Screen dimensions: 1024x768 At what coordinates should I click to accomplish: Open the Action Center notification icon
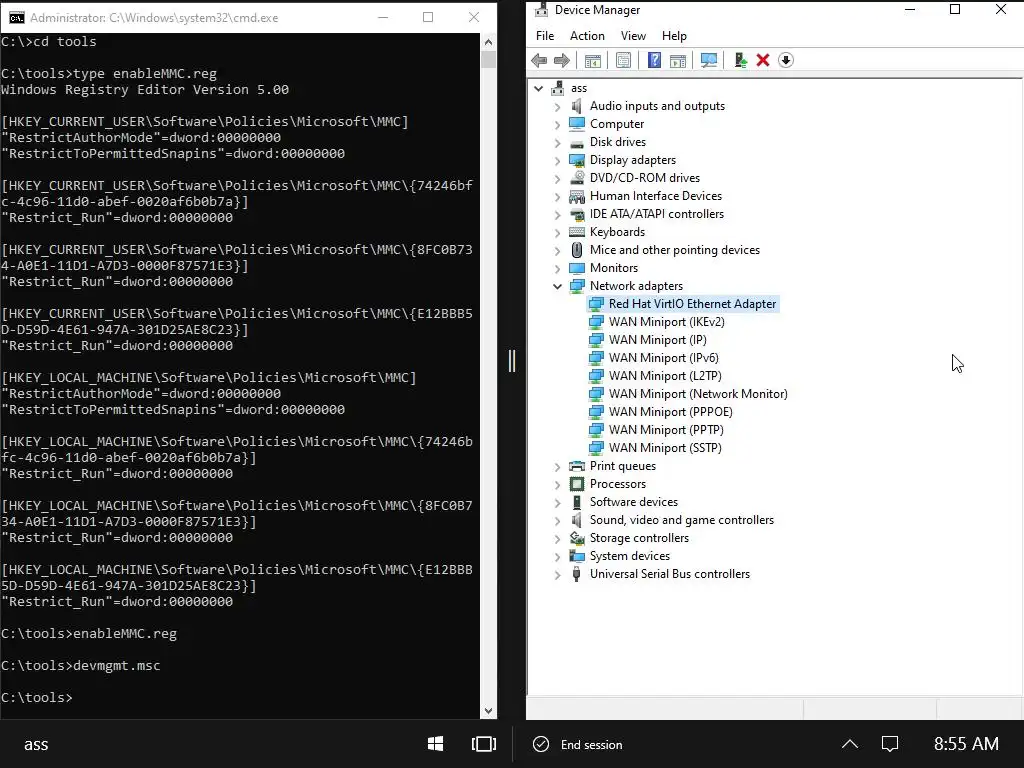pos(889,744)
